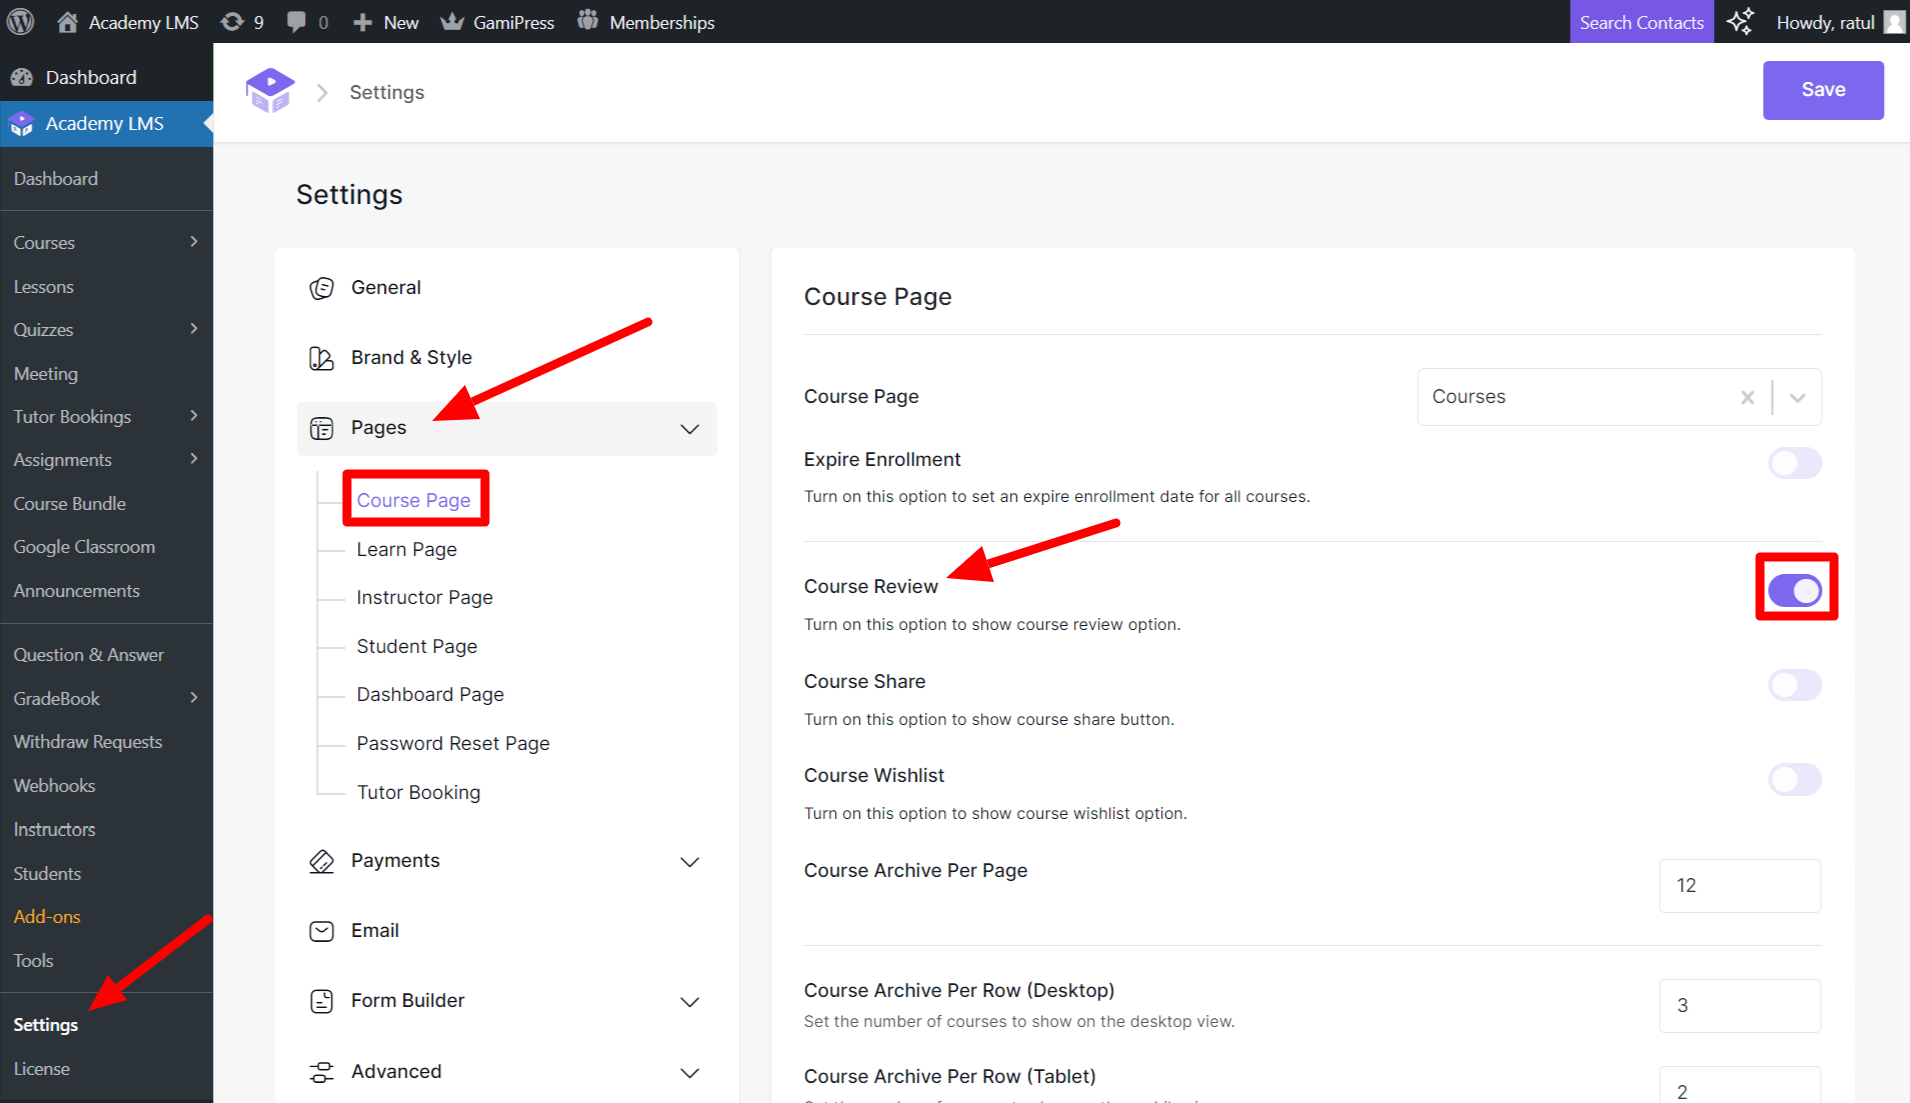Open the Course Page dropdown
The width and height of the screenshot is (1910, 1103).
pos(1797,396)
